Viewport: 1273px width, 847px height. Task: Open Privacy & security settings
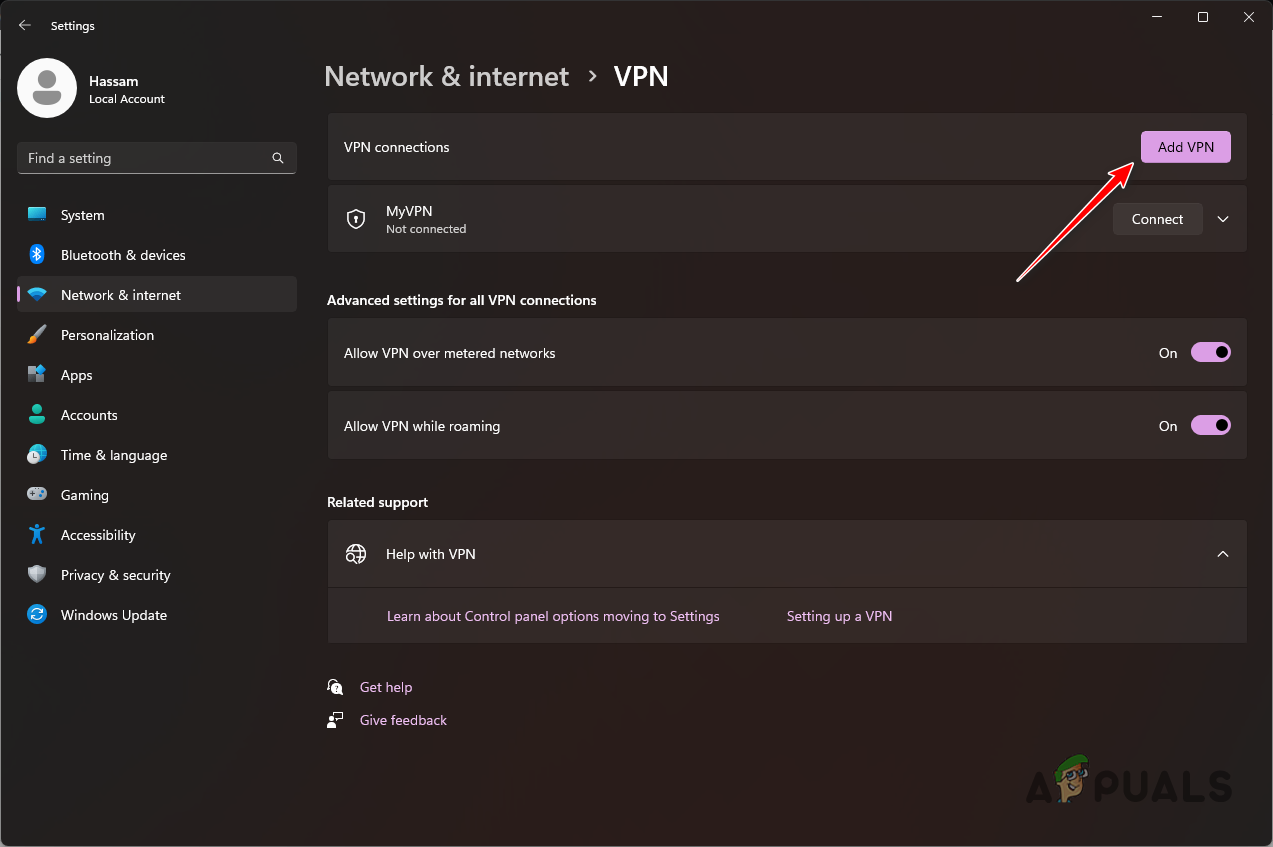[x=36, y=574]
